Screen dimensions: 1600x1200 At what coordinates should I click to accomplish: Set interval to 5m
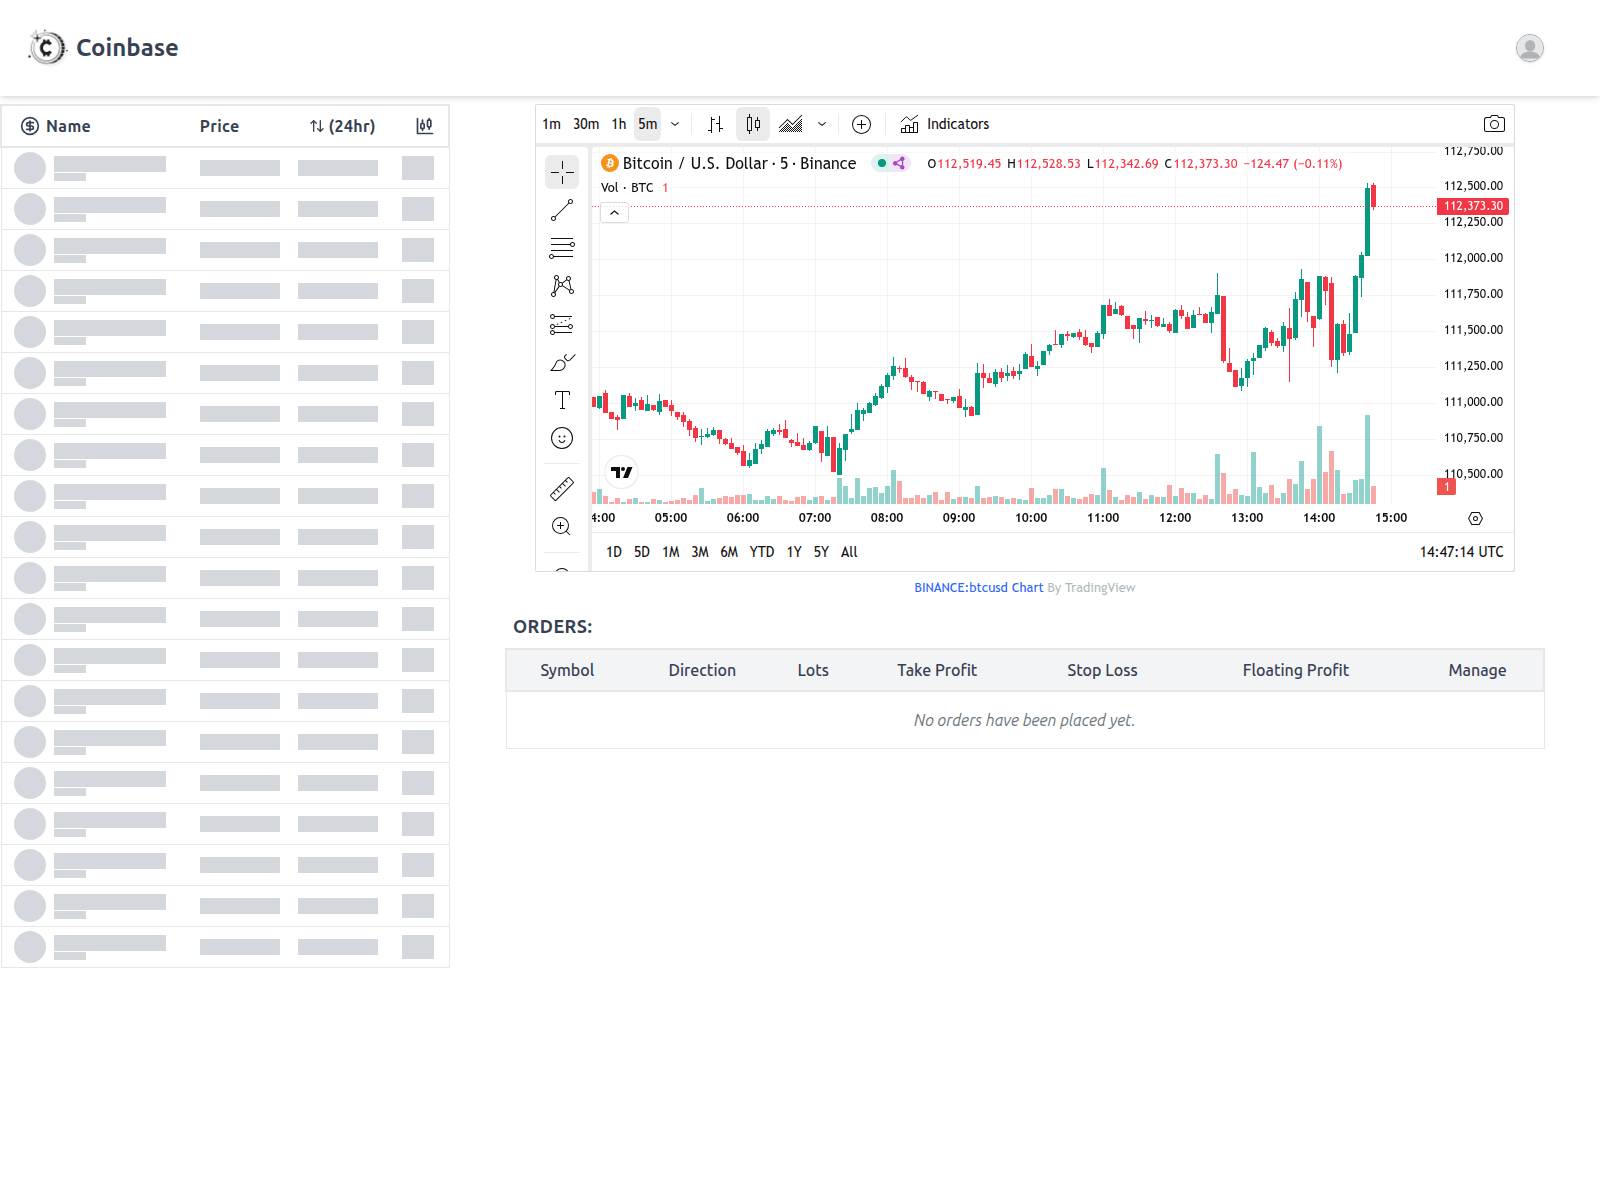648,124
